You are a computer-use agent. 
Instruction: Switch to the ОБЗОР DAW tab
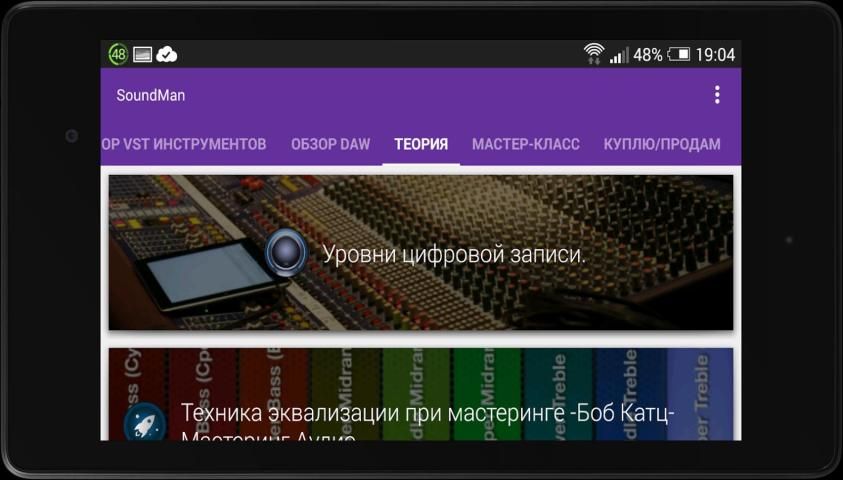(x=330, y=144)
